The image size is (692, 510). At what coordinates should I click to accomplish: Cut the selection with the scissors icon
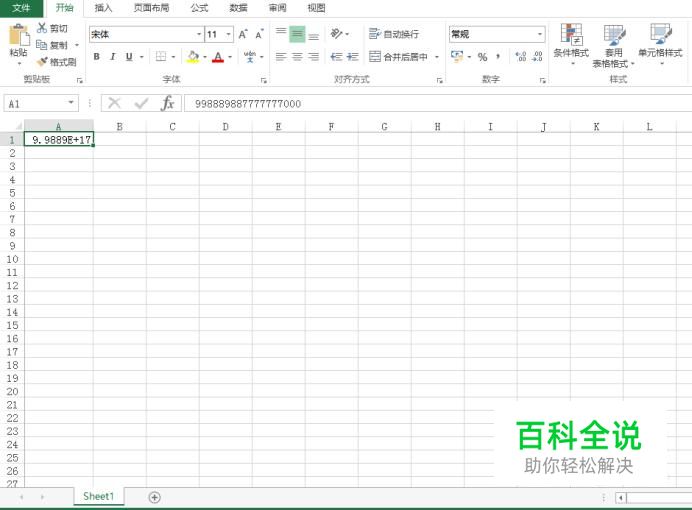pos(42,28)
